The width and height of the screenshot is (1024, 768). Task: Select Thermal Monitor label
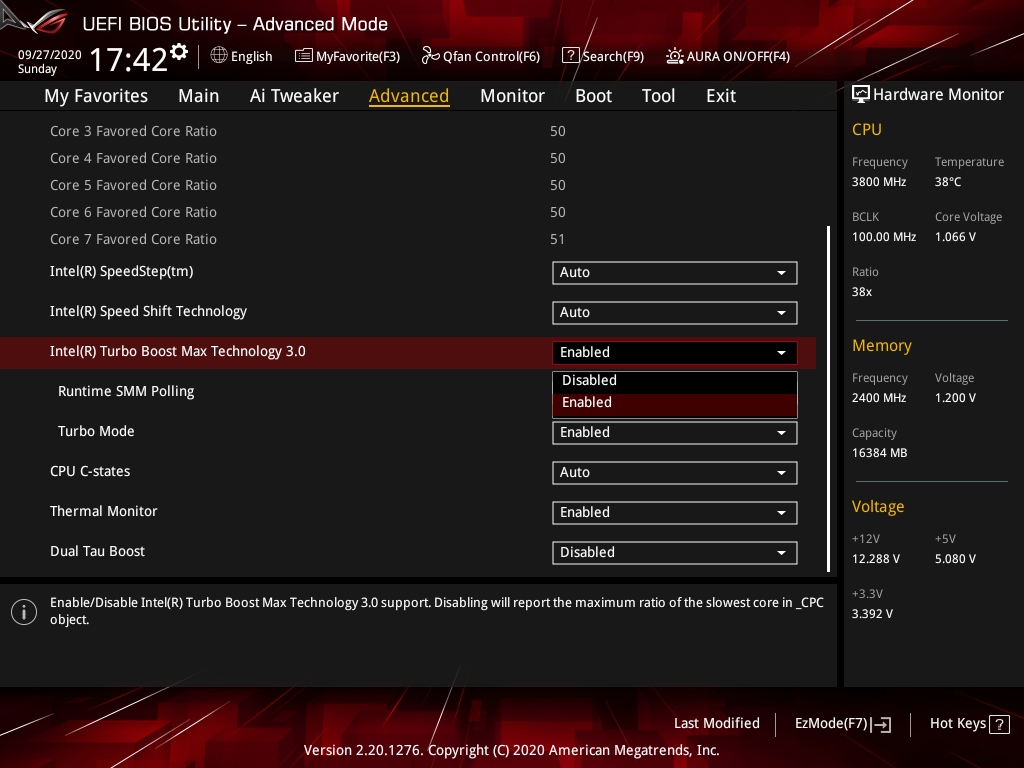coord(104,511)
